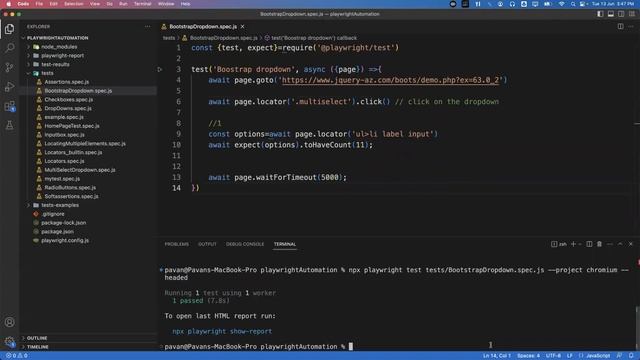This screenshot has width=640, height=360.
Task: Expand the OUTLINE section
Action: click(37, 338)
